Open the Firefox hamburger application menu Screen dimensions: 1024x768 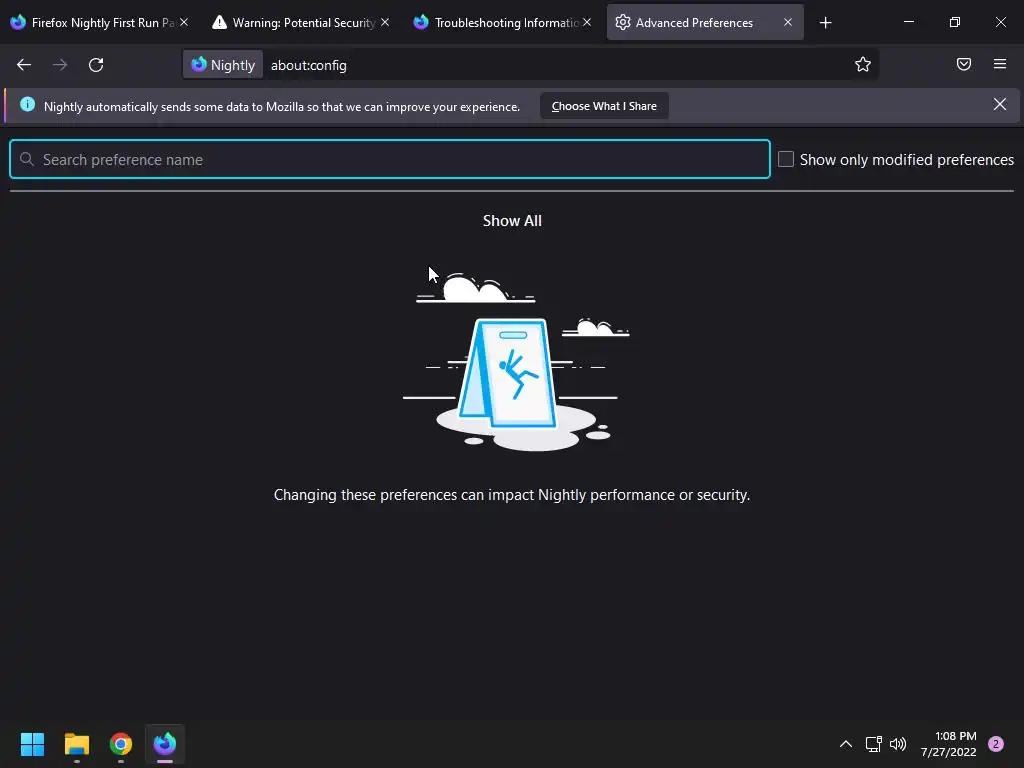[x=999, y=64]
